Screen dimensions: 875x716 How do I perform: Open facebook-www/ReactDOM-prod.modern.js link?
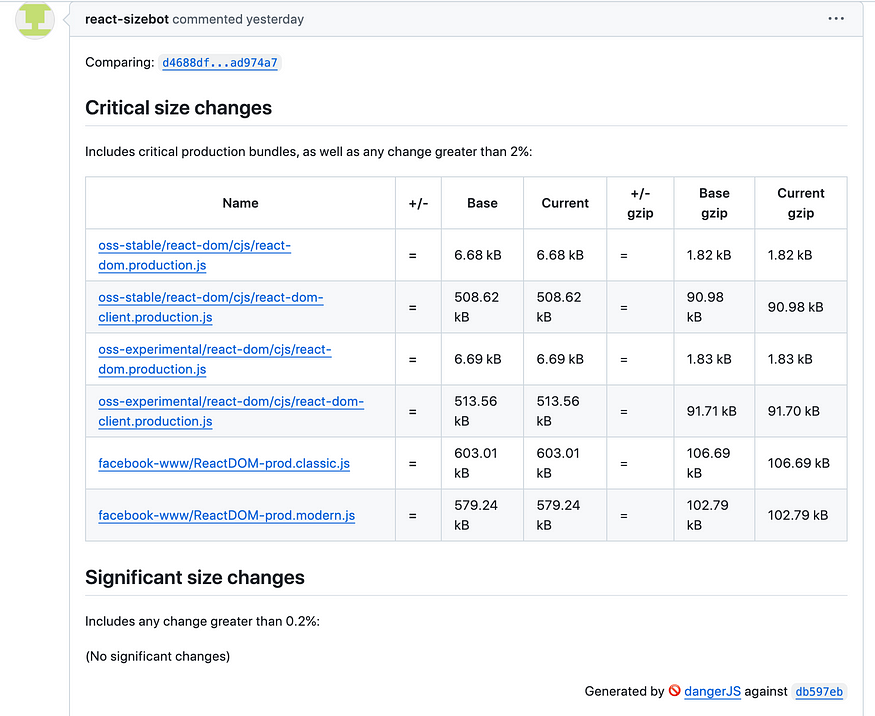point(227,516)
